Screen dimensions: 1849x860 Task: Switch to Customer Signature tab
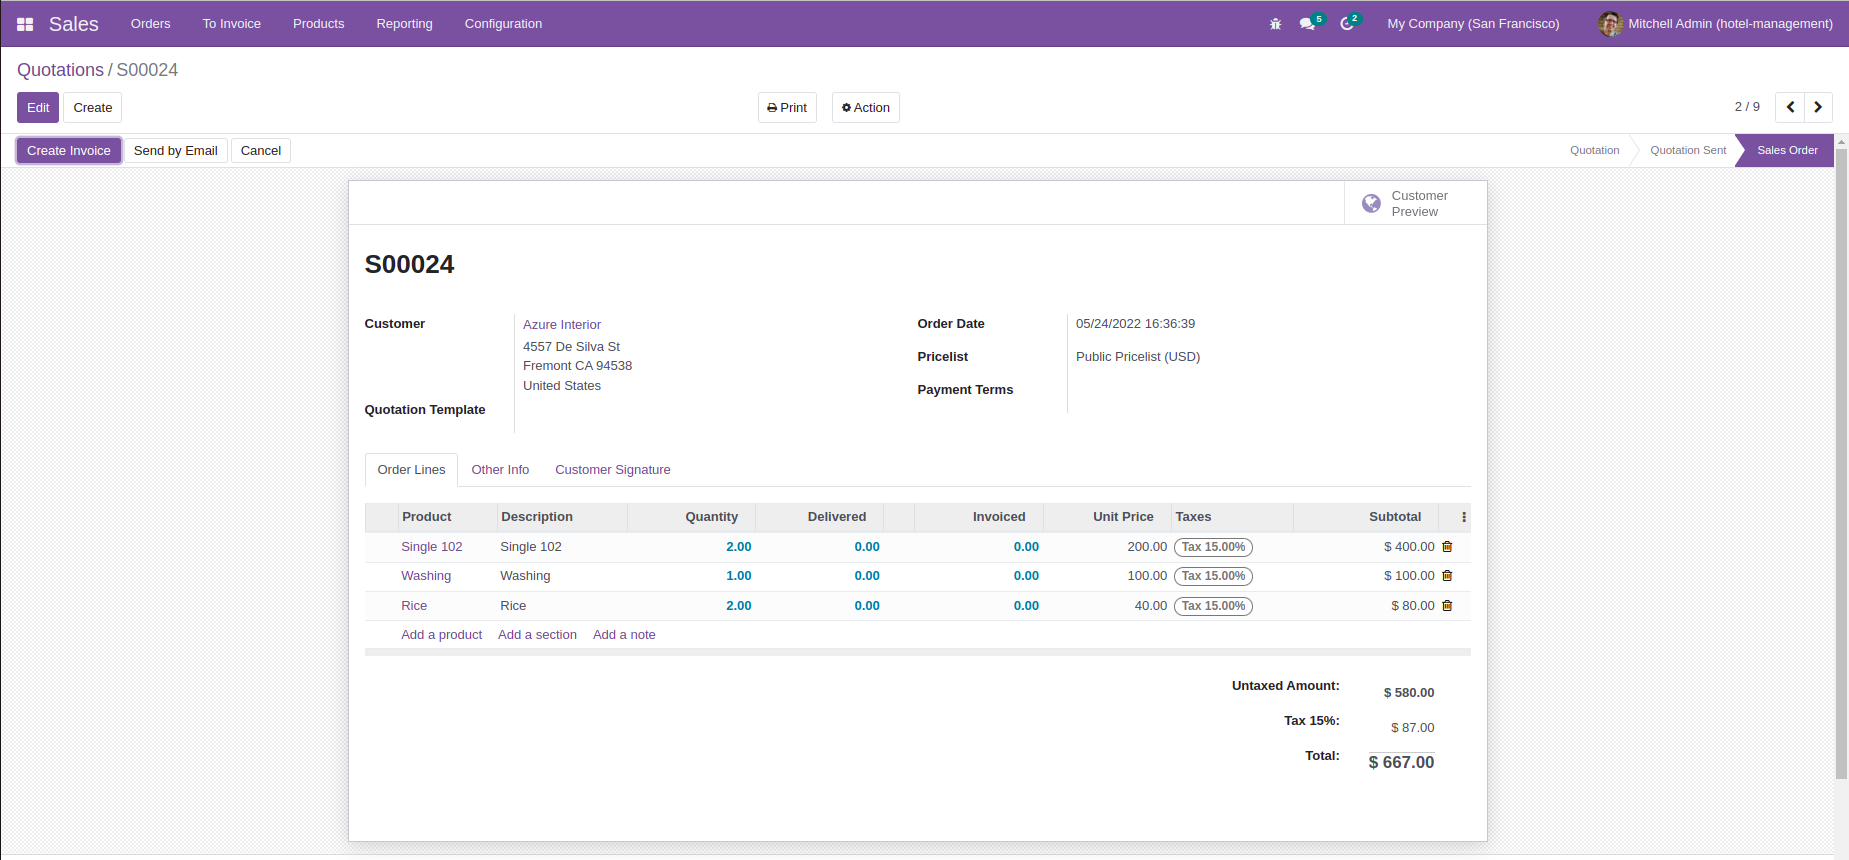coord(612,470)
